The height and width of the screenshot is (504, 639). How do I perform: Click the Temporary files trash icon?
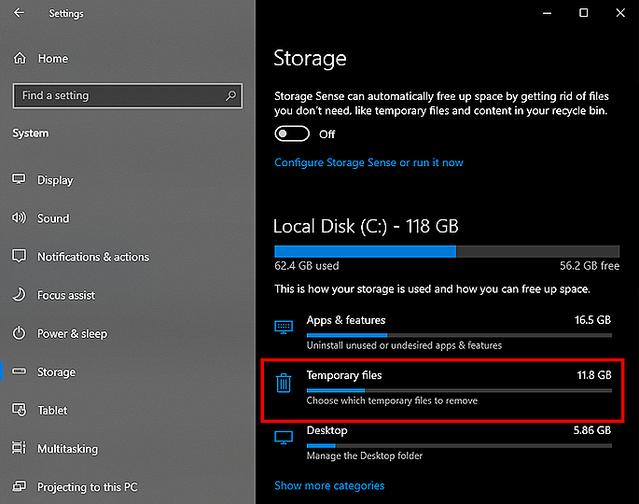[283, 383]
